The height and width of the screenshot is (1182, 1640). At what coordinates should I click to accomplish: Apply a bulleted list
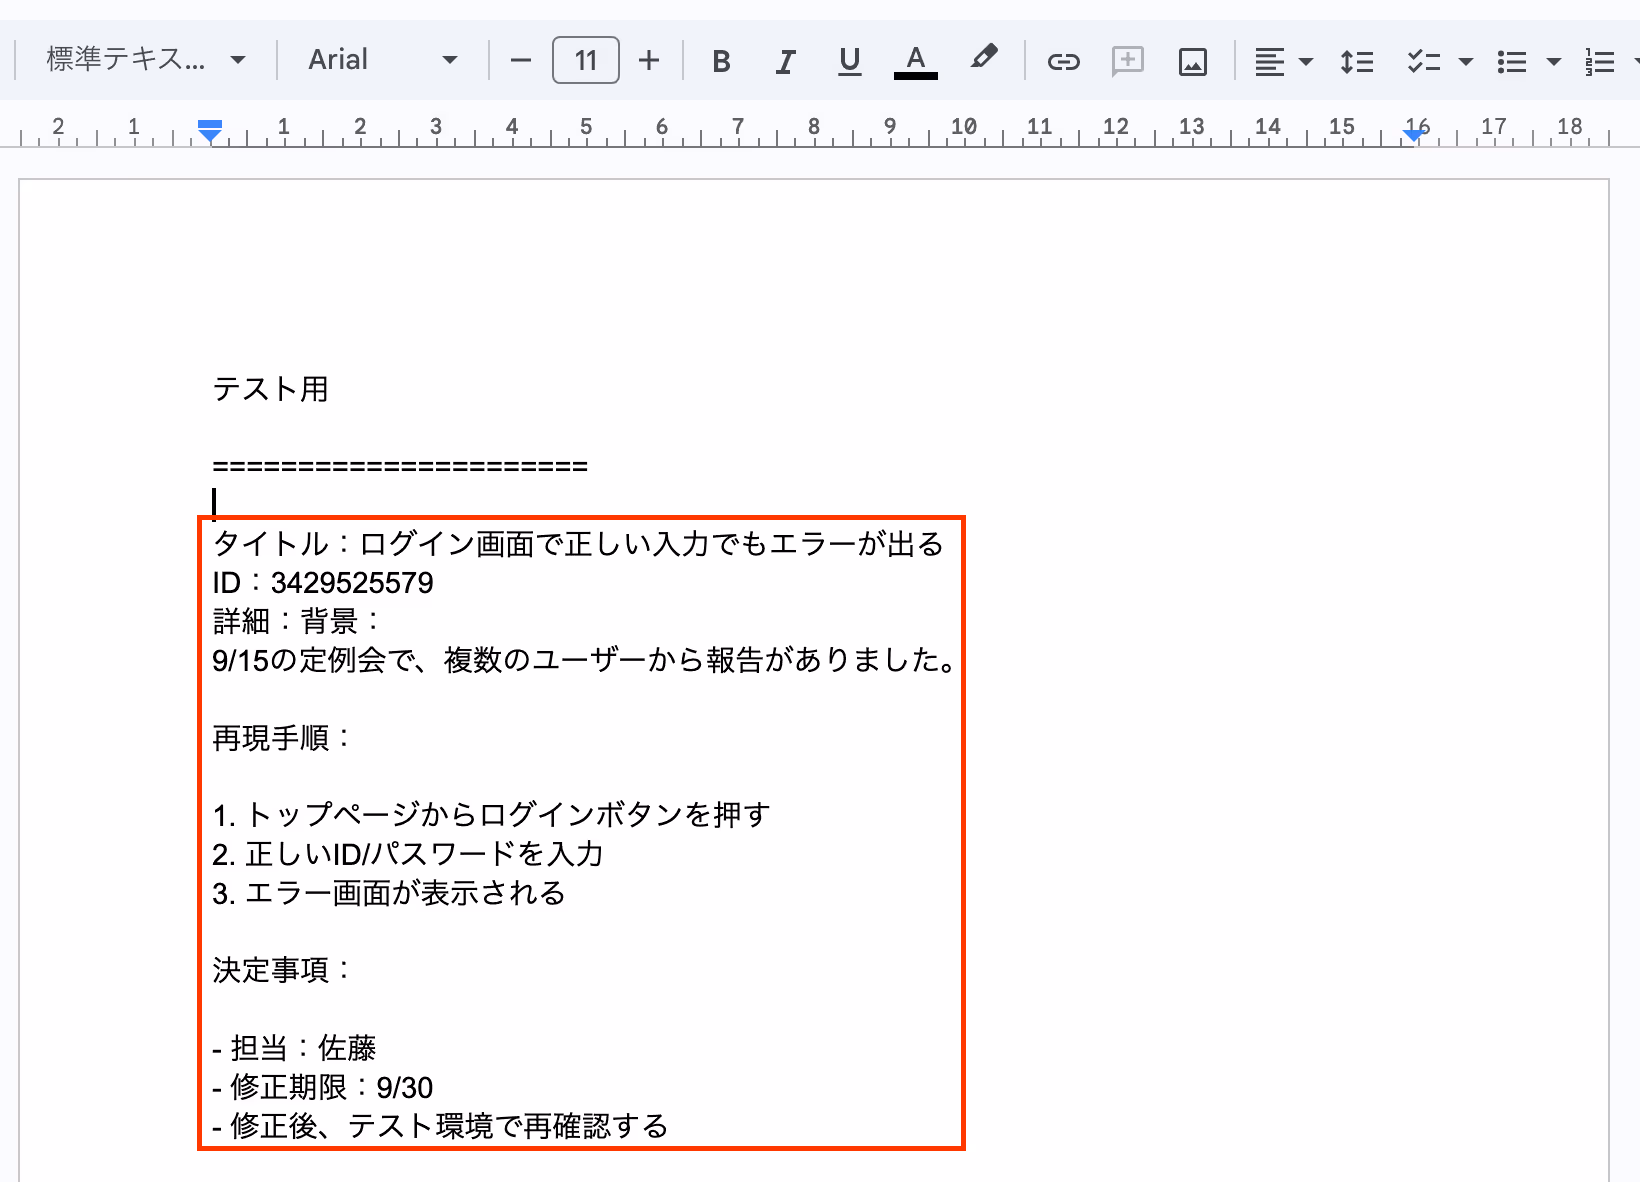coord(1511,61)
